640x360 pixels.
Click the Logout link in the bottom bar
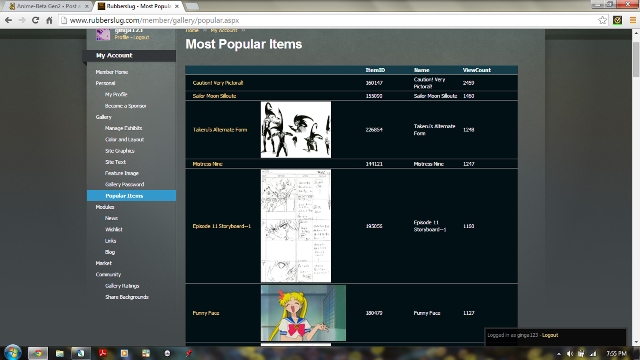(x=550, y=335)
